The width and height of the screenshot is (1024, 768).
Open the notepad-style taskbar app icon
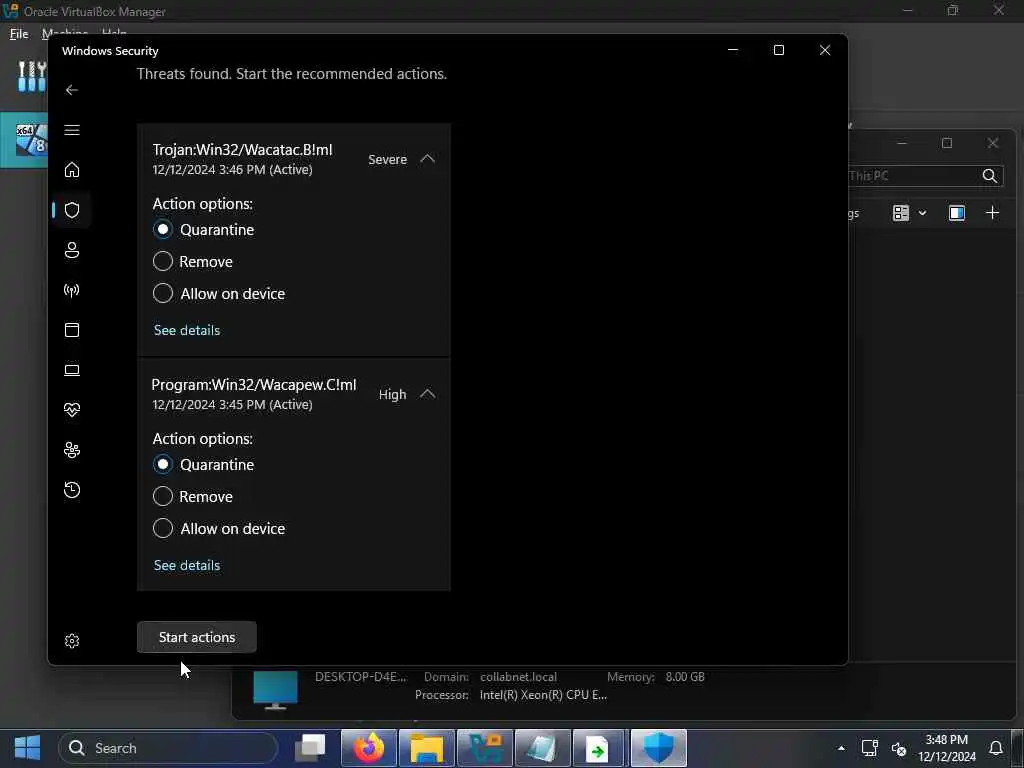point(542,748)
